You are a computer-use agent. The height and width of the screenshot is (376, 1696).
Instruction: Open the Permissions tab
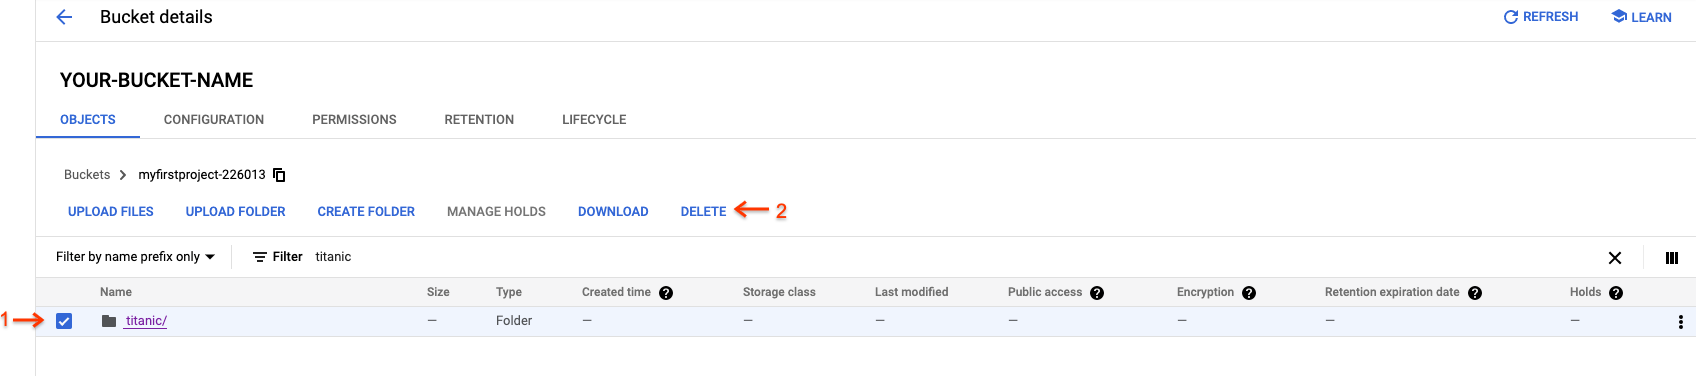pyautogui.click(x=354, y=119)
